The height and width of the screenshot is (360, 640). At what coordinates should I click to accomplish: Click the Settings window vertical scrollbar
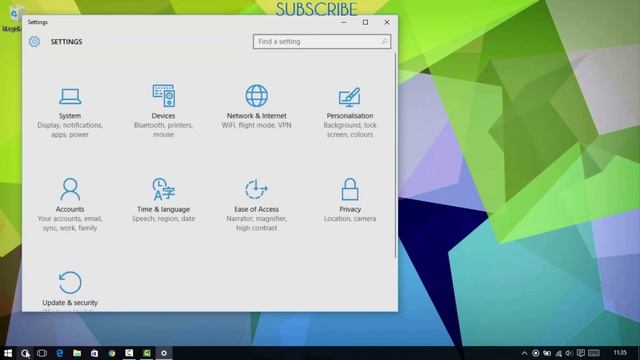(395, 155)
